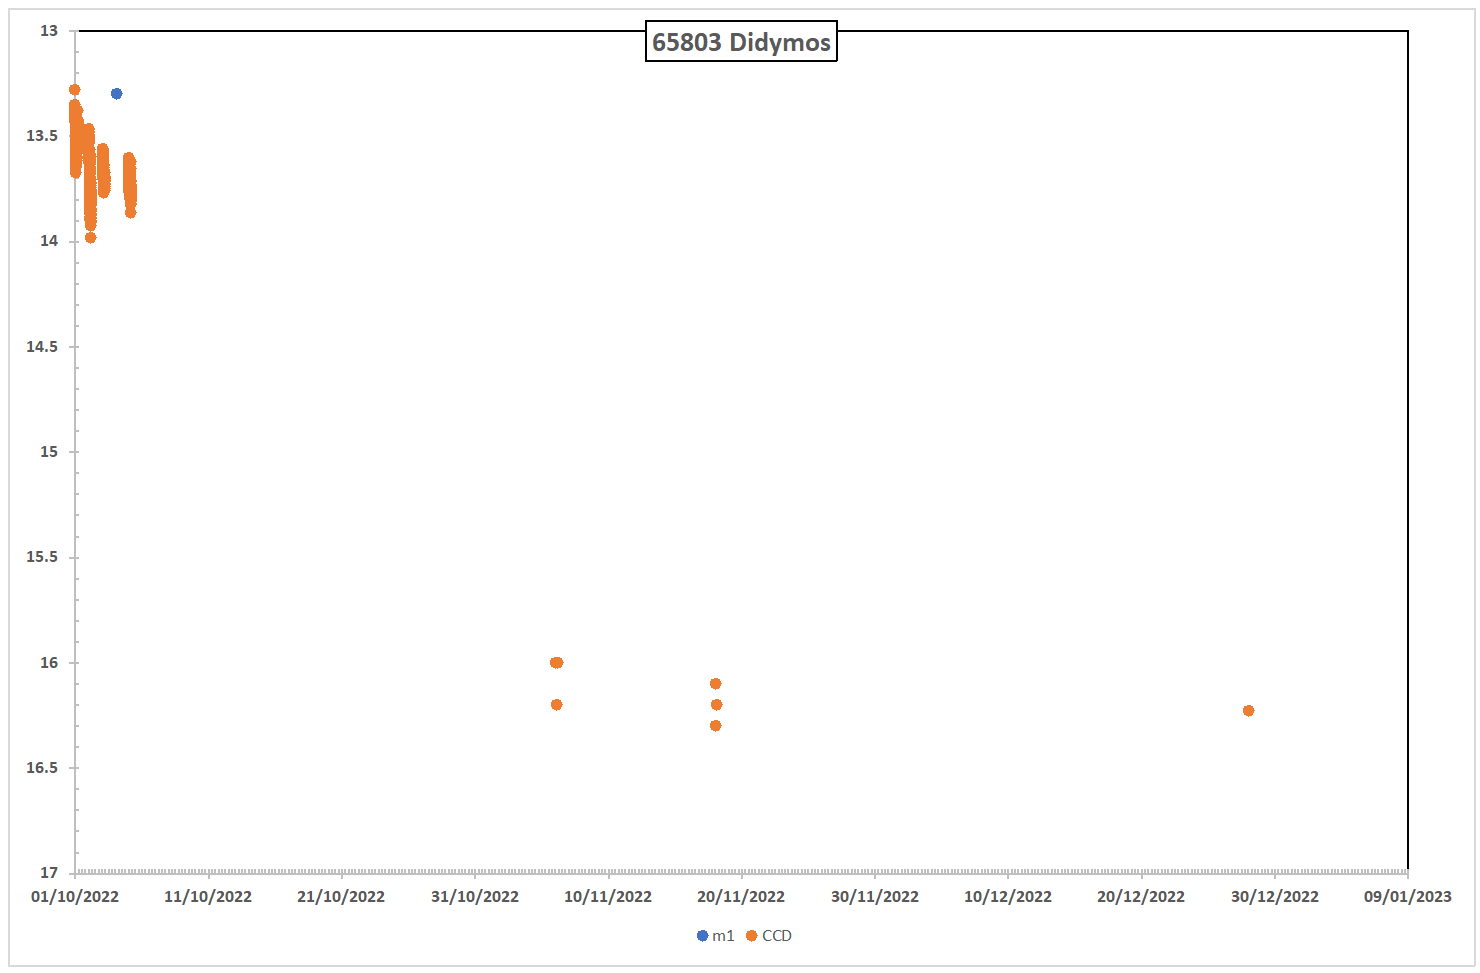Viewport: 1480px width, 973px height.
Task: Select the x-axis label 31/10/2022
Action: tap(475, 897)
